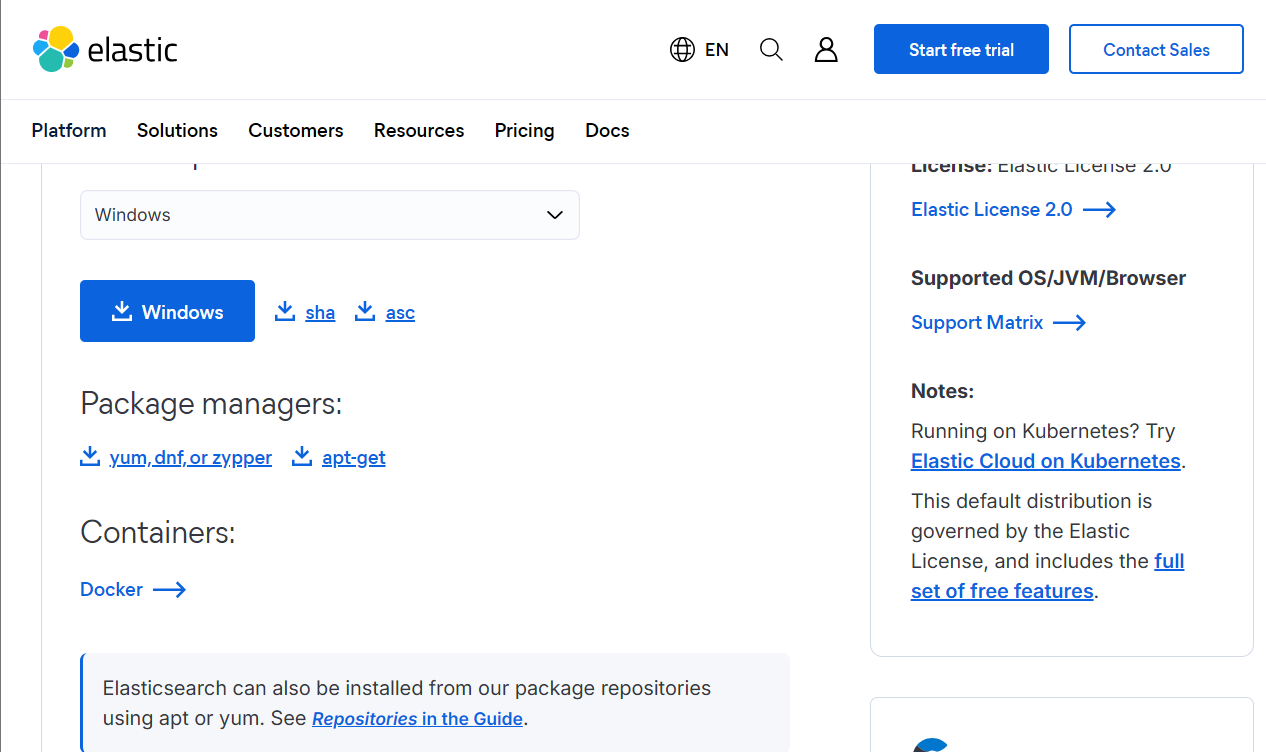The height and width of the screenshot is (752, 1266).
Task: Click Supported OS/JVM/Browser heading
Action: (1048, 278)
